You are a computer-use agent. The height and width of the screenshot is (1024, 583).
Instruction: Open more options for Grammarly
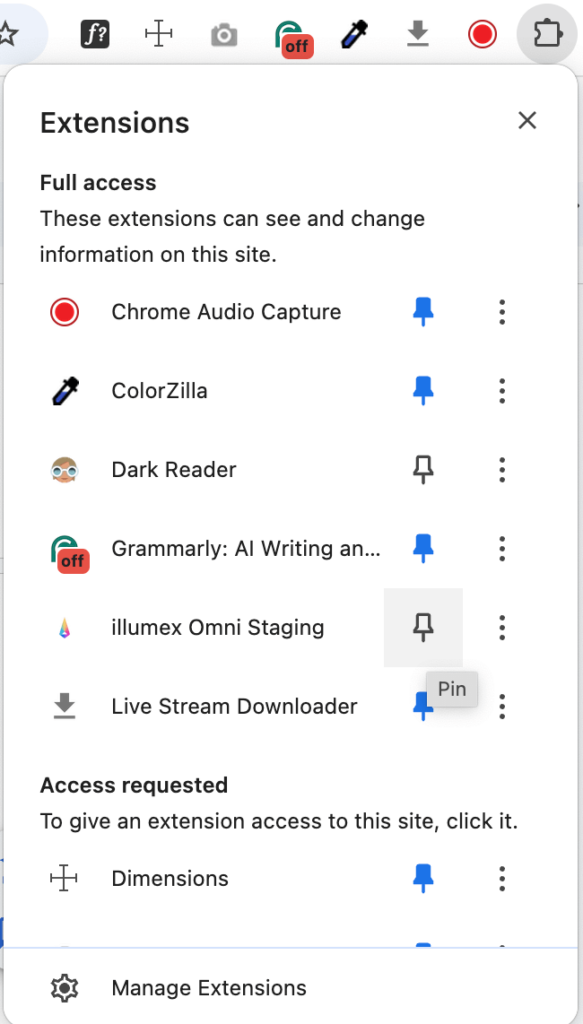pyautogui.click(x=501, y=549)
